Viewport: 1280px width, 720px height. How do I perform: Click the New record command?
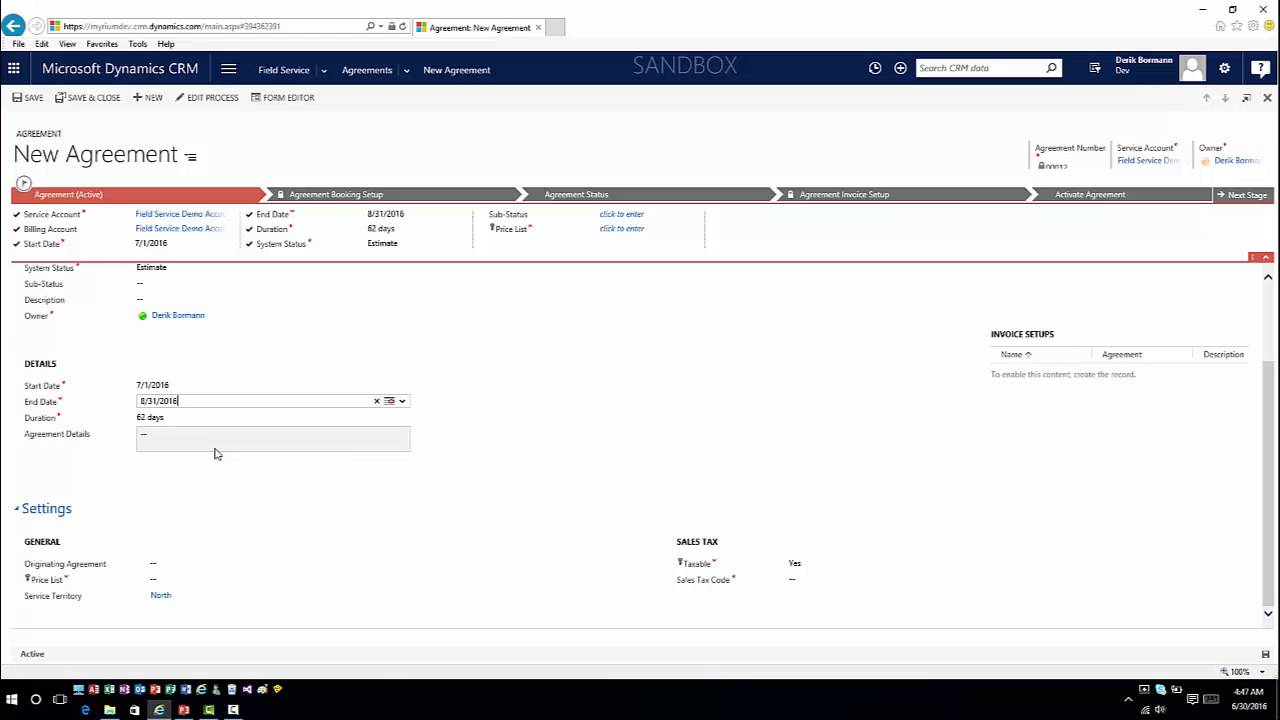[x=147, y=98]
